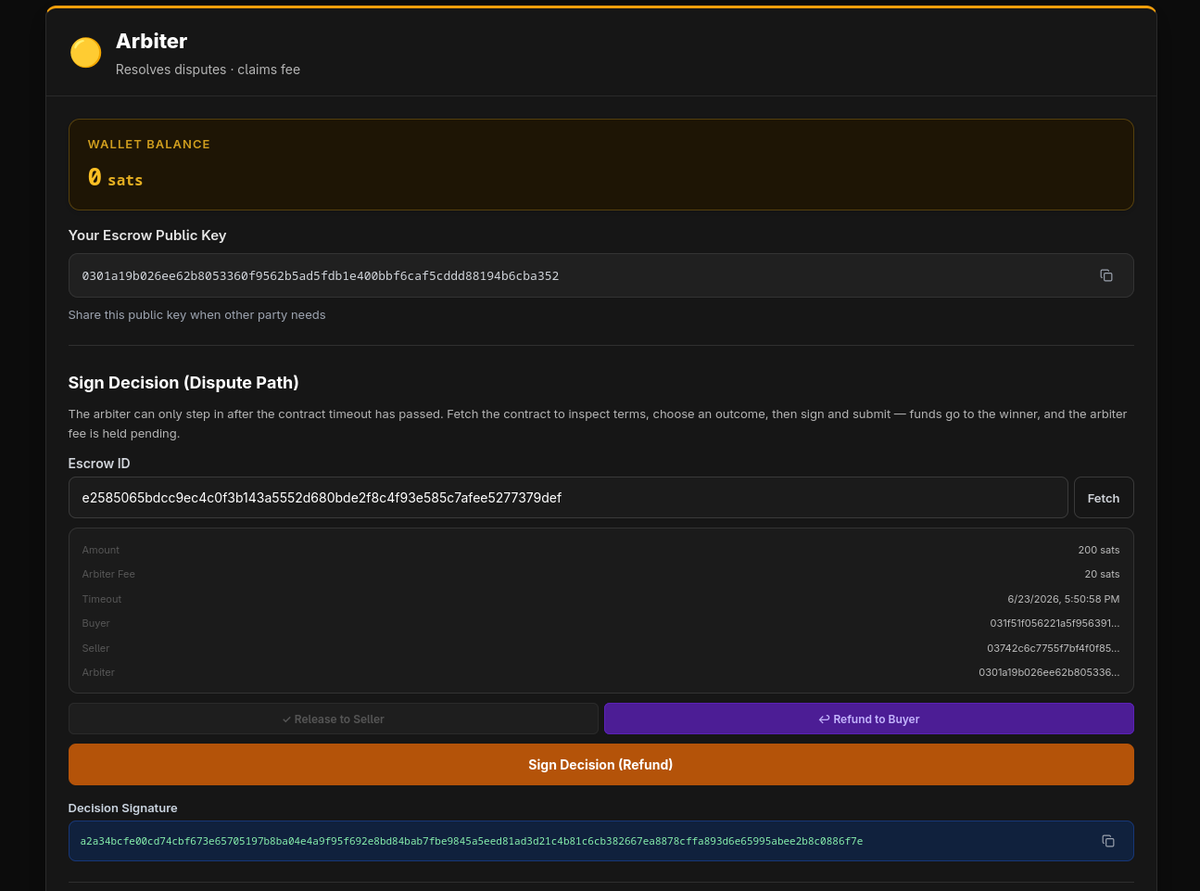
Task: Click Sign Decision (Refund) button
Action: (601, 764)
